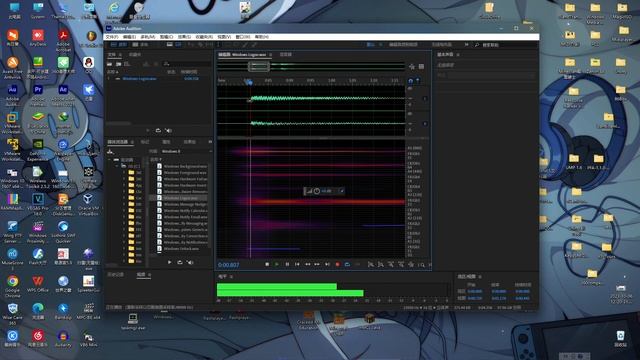This screenshot has width=640, height=360.
Task: Pause playback in the transport bar
Action: 287,264
